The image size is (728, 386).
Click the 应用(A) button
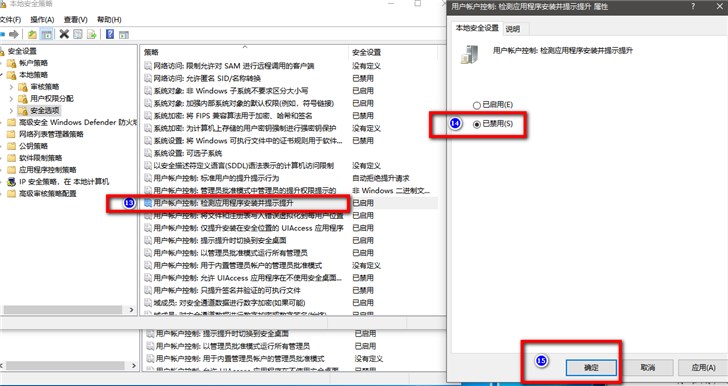pos(703,367)
